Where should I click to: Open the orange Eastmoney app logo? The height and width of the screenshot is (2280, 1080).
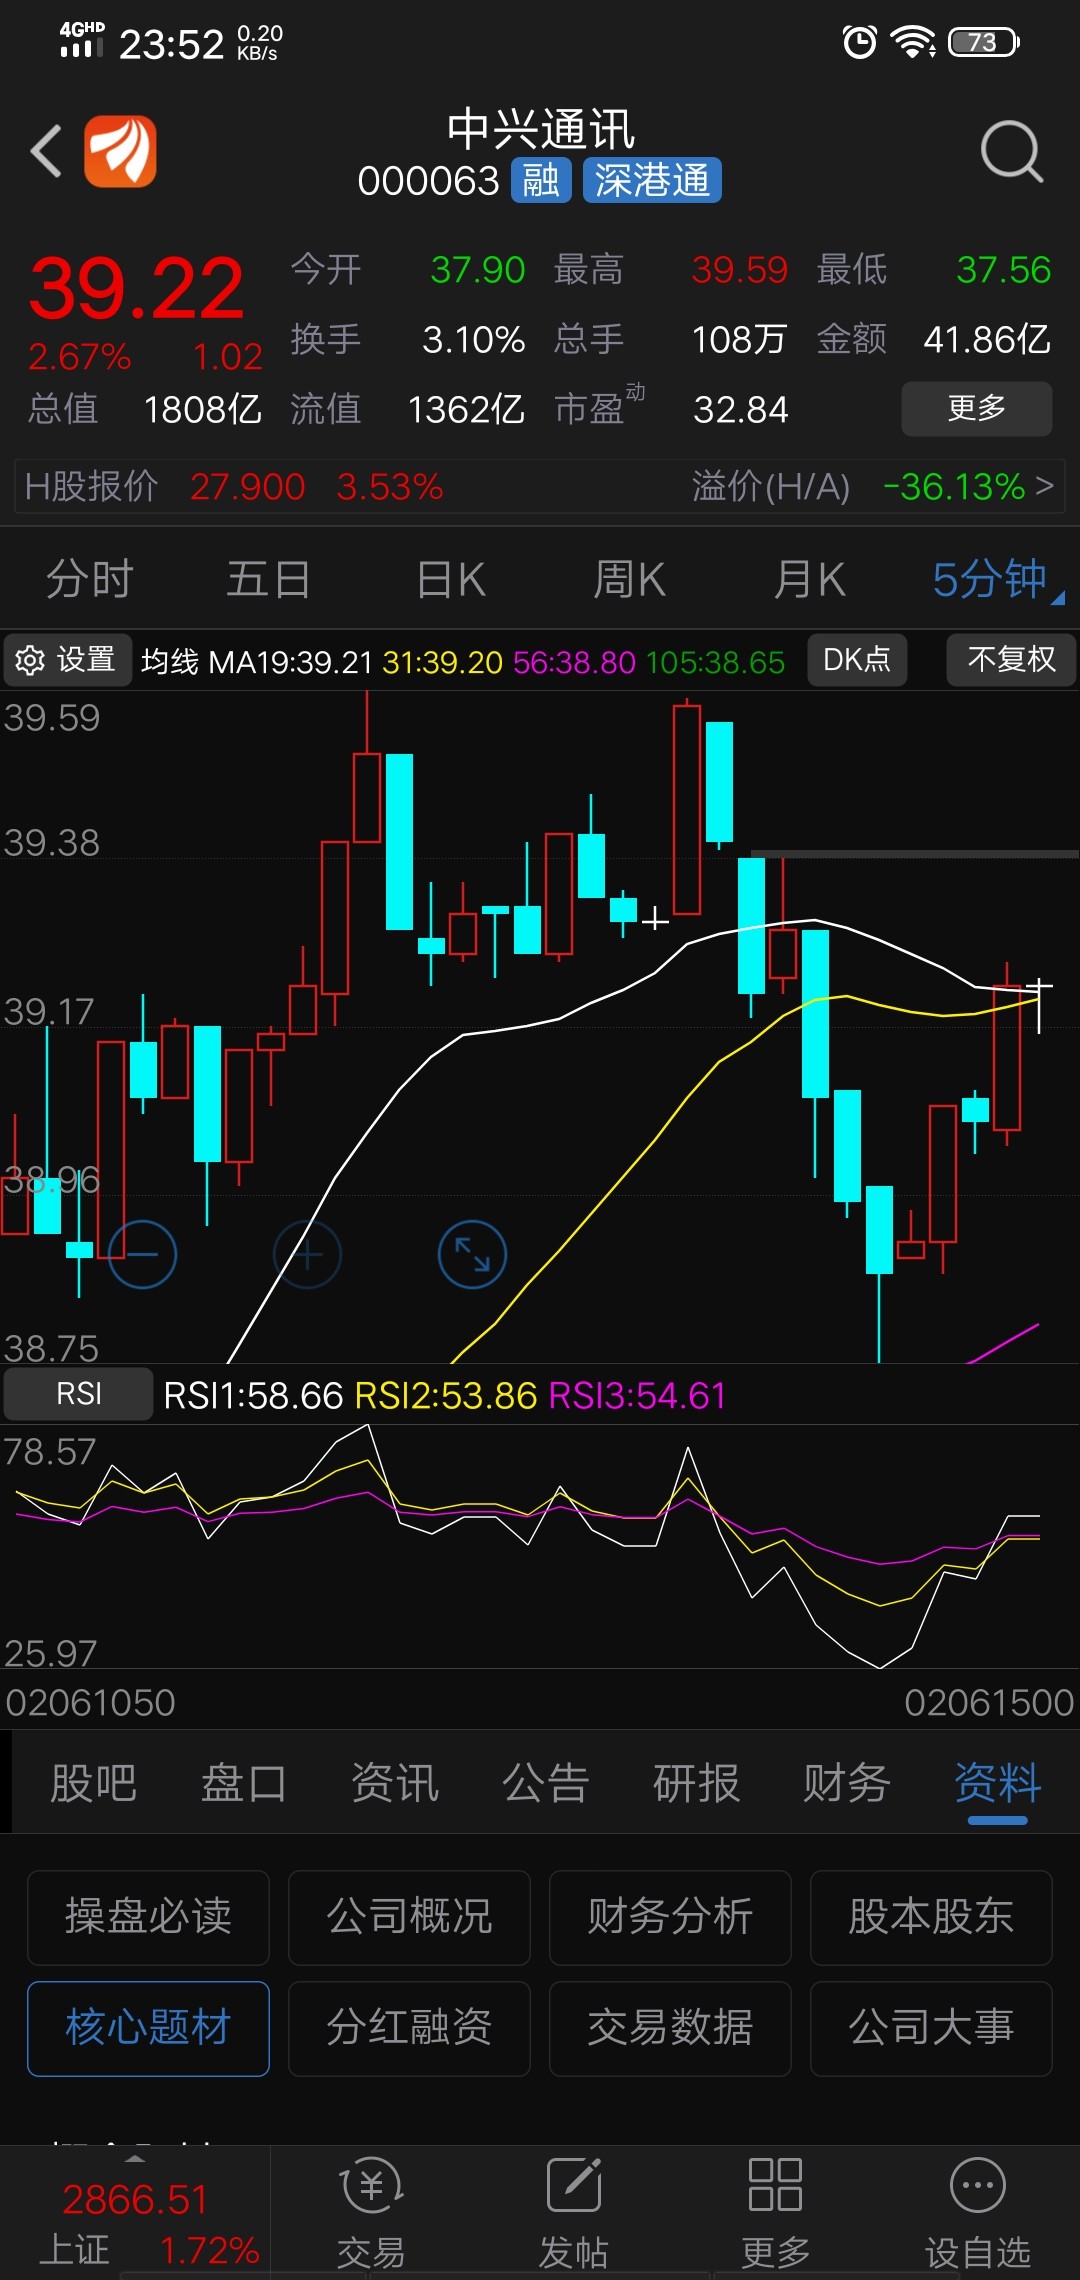coord(120,151)
